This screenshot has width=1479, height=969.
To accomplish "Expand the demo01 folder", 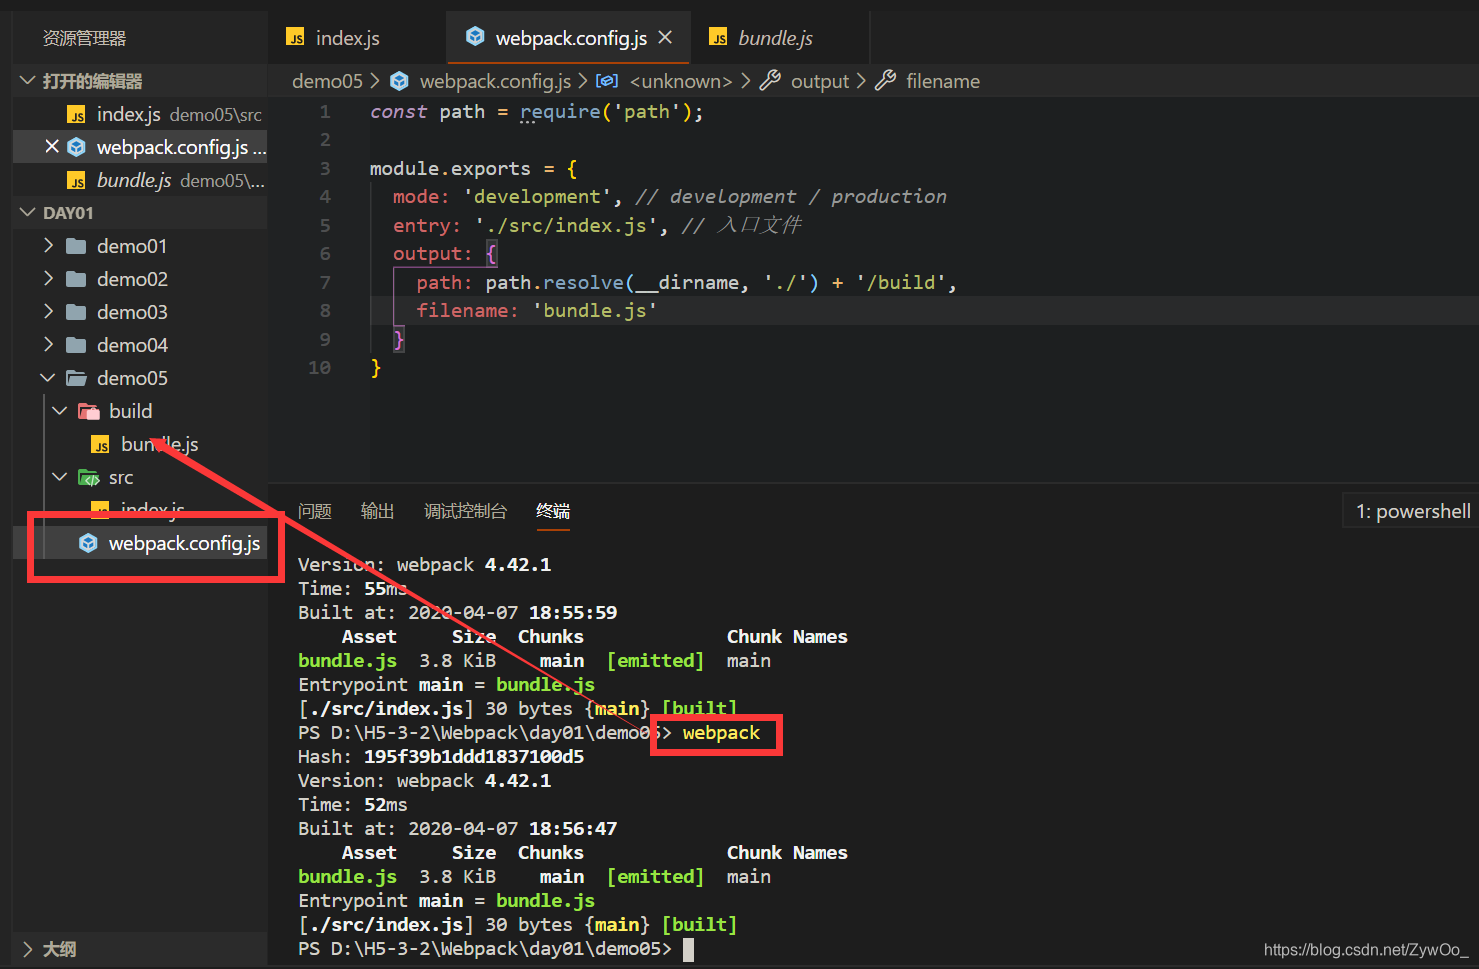I will tap(48, 245).
